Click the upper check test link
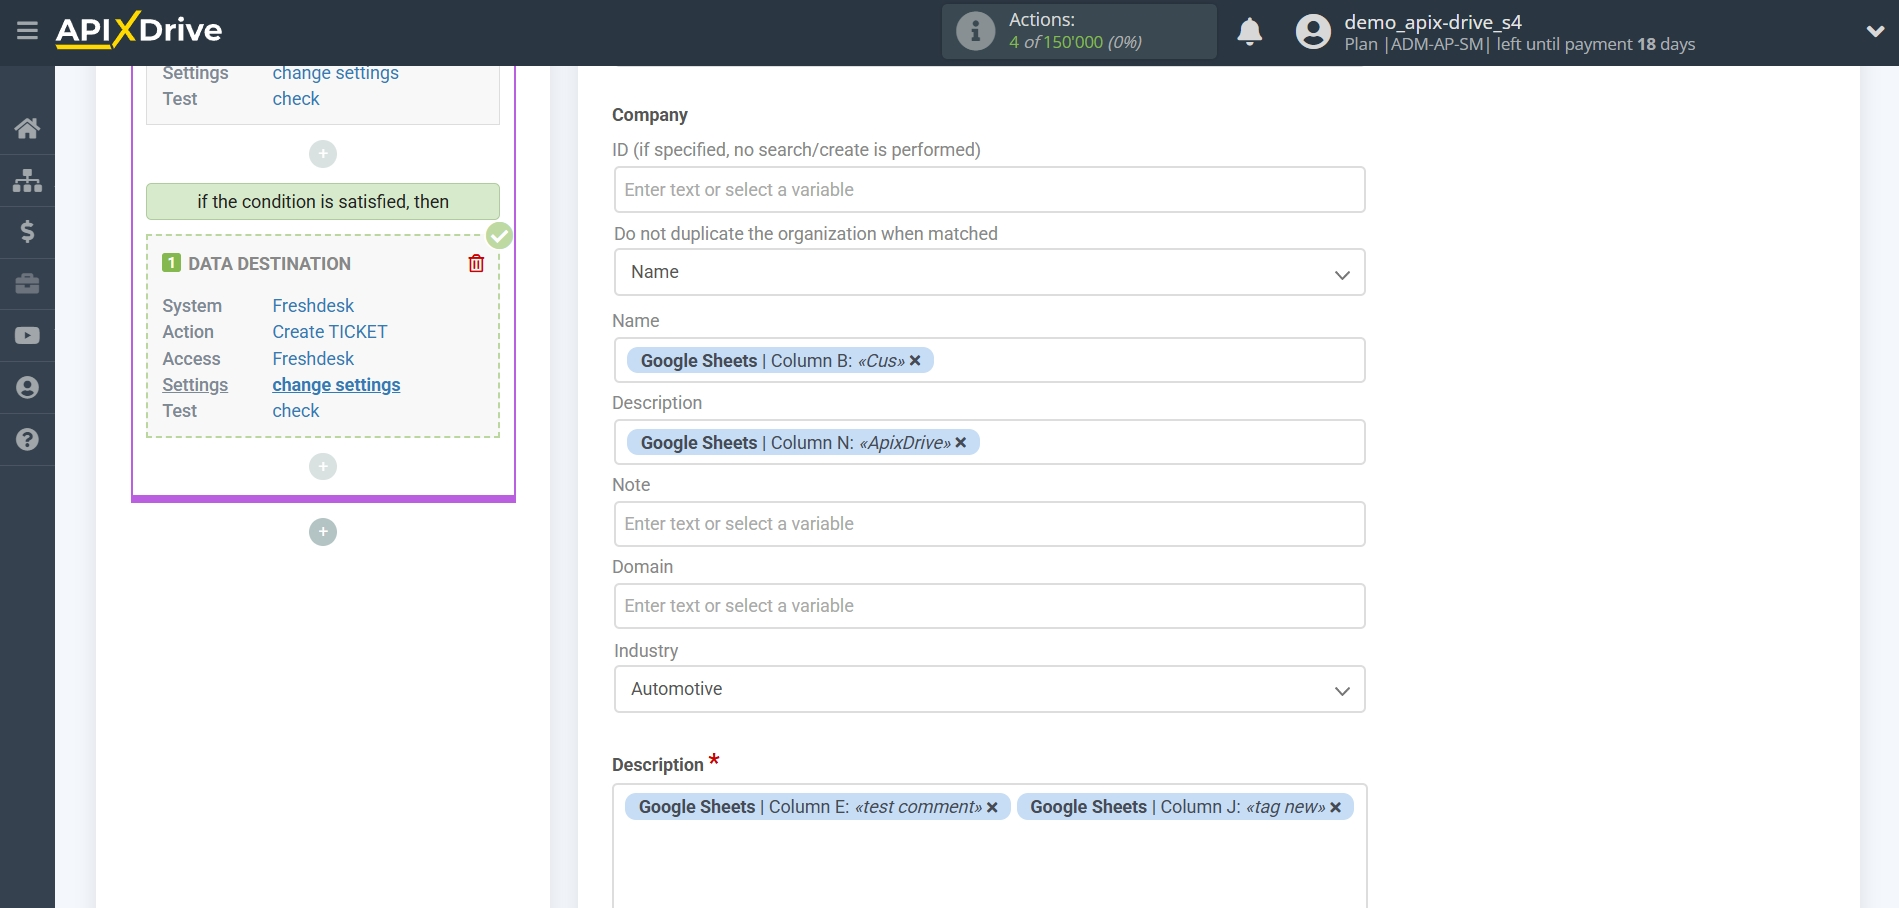Screen dimensions: 1899x908 point(296,99)
